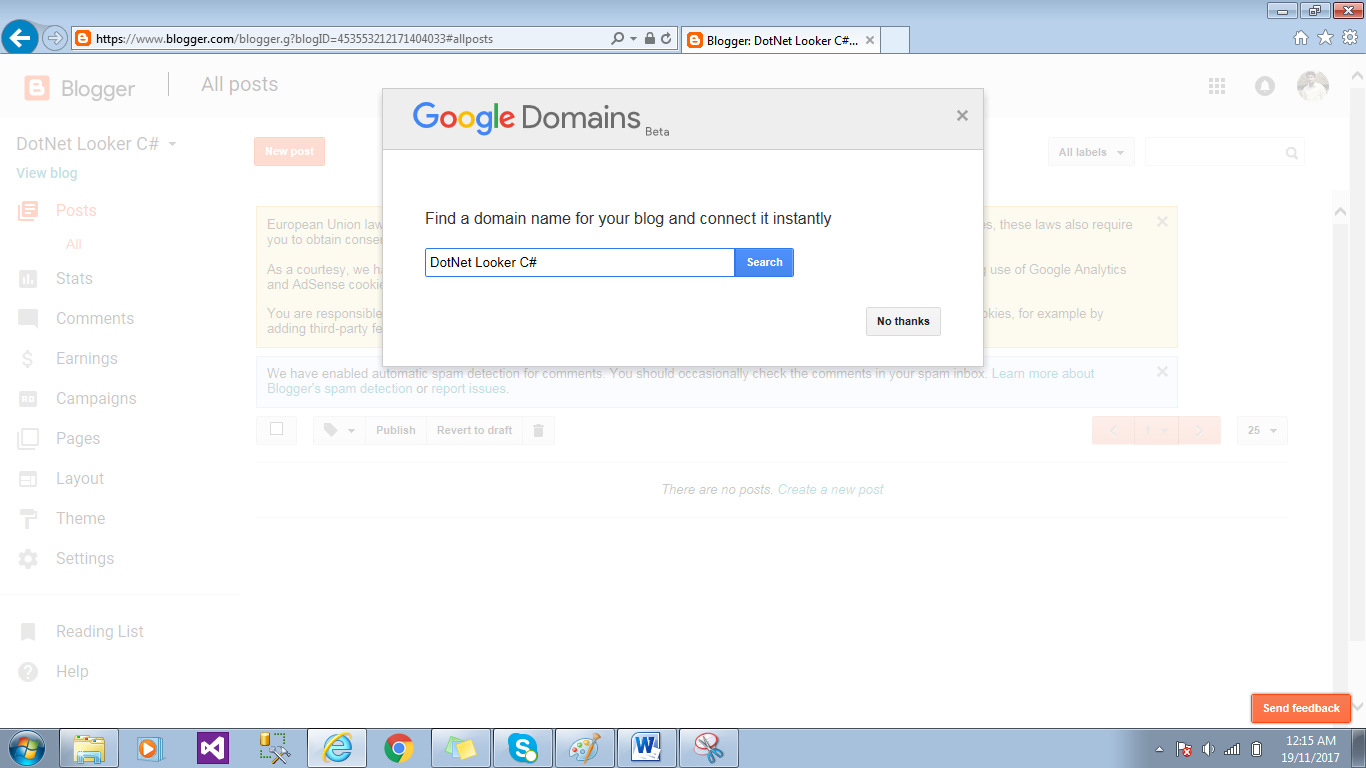Open Reading List in the sidebar
Viewport: 1366px width, 768px height.
100,631
